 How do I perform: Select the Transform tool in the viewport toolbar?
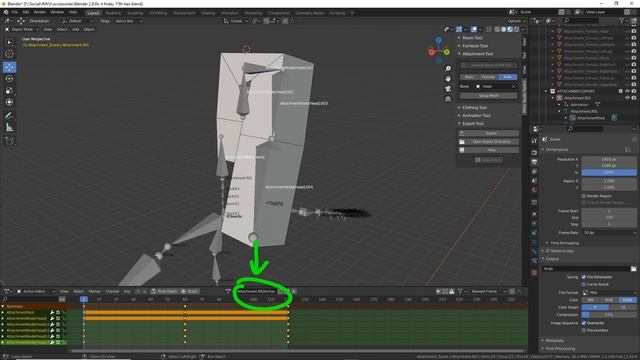coord(9,102)
